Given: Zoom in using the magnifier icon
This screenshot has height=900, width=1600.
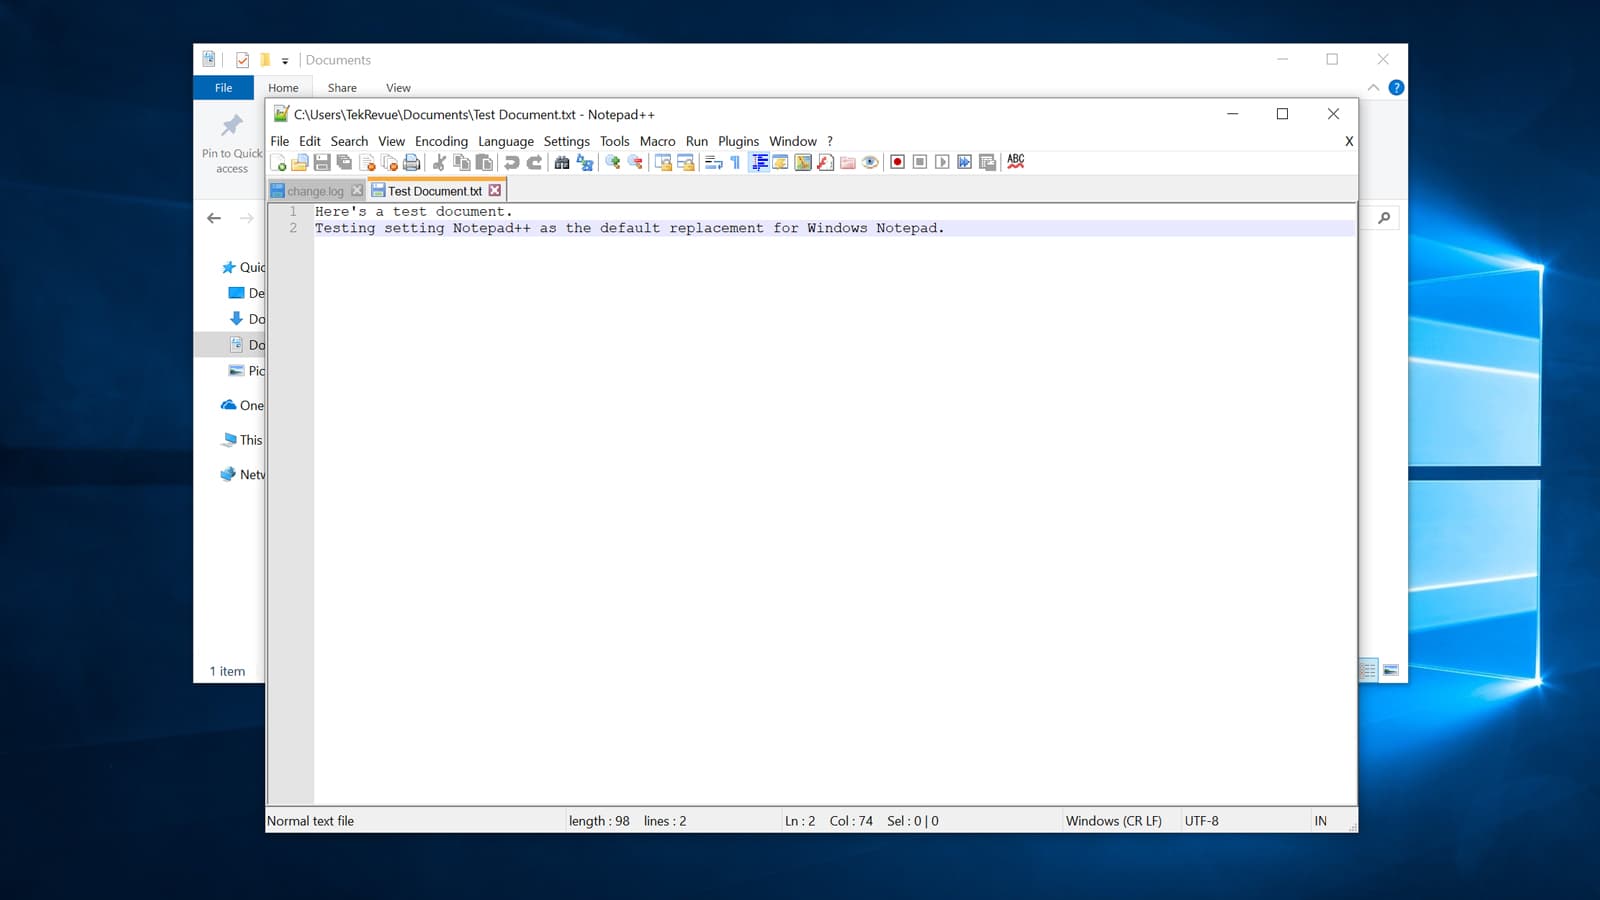Looking at the screenshot, I should [612, 162].
